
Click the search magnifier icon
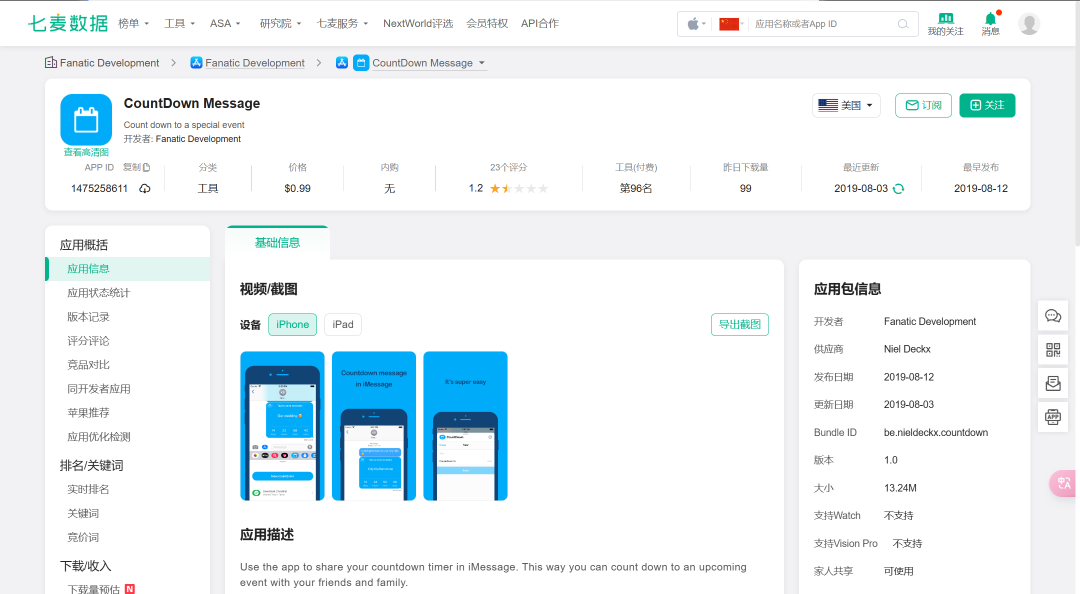point(903,24)
